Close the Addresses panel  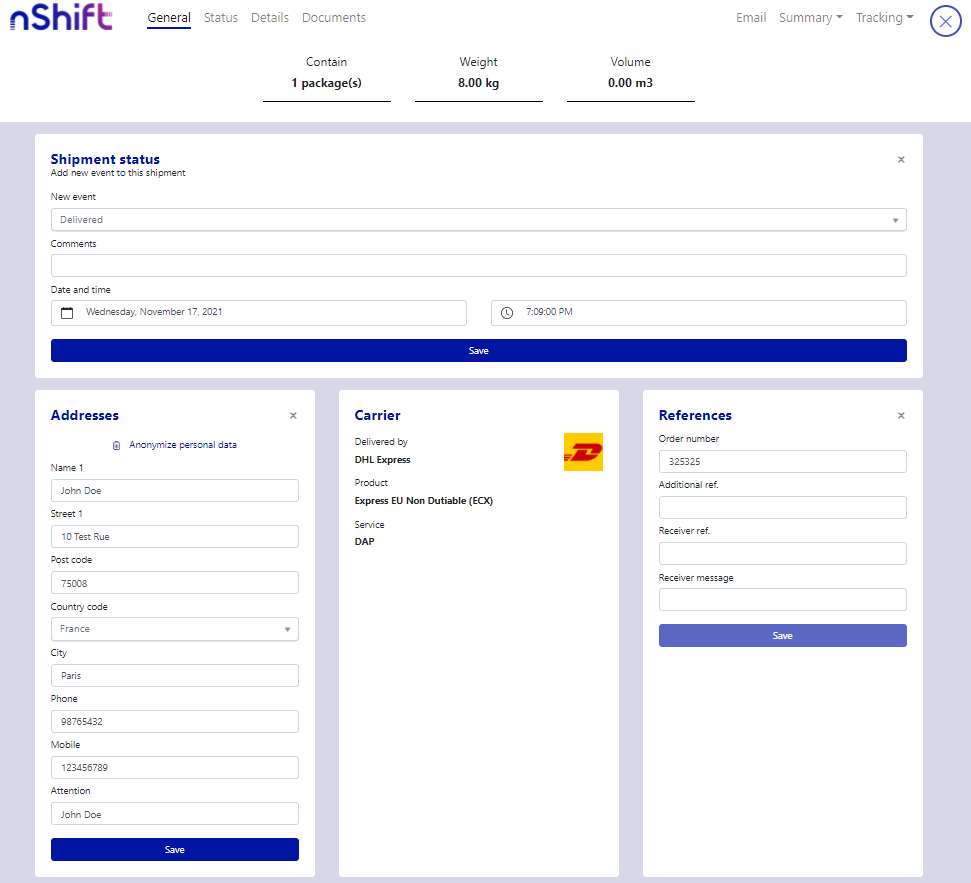pos(293,416)
